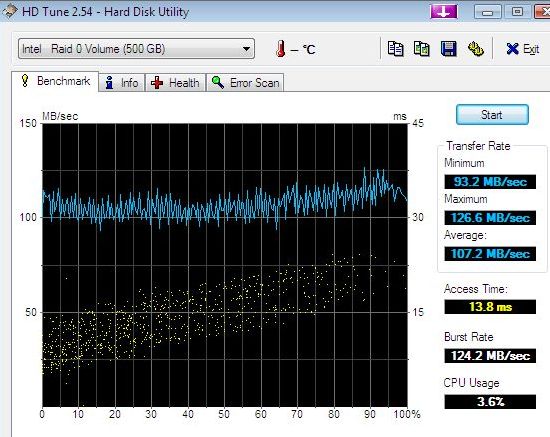Click the purple download arrow button
Viewport: 550px width, 437px height.
[x=444, y=12]
